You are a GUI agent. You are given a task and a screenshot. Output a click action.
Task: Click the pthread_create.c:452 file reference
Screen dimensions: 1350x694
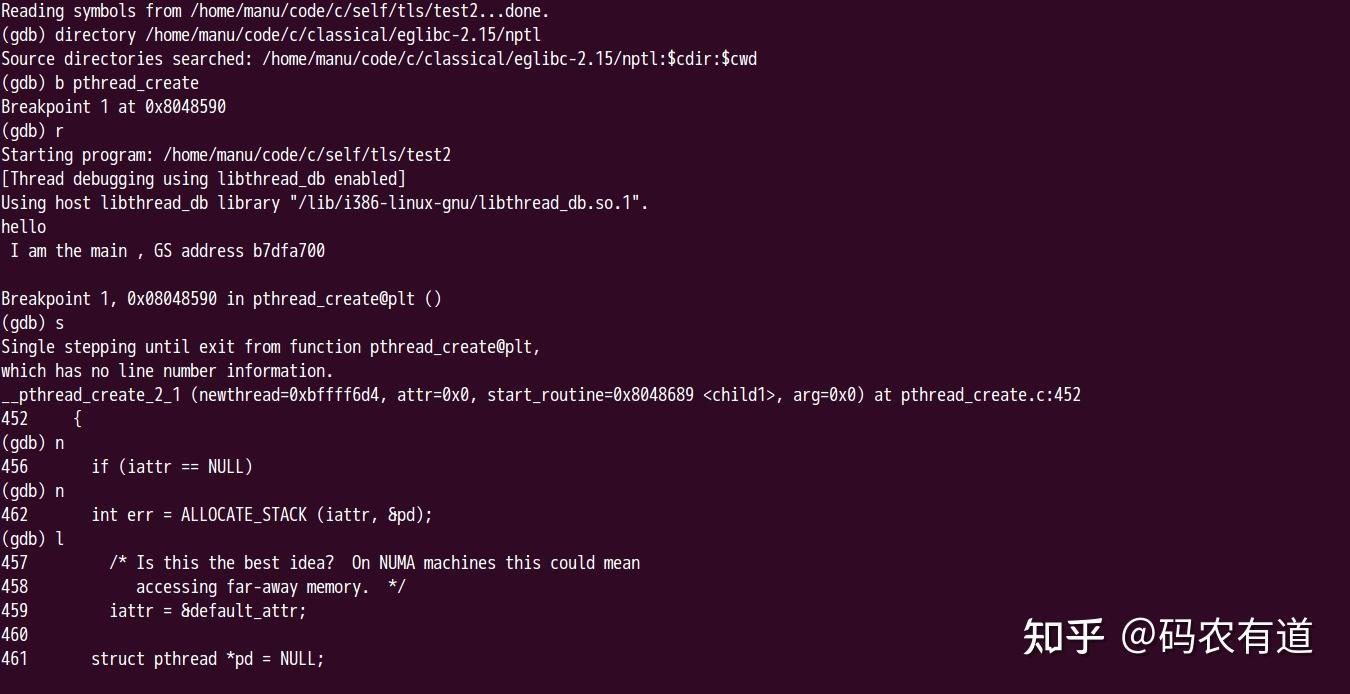(990, 395)
